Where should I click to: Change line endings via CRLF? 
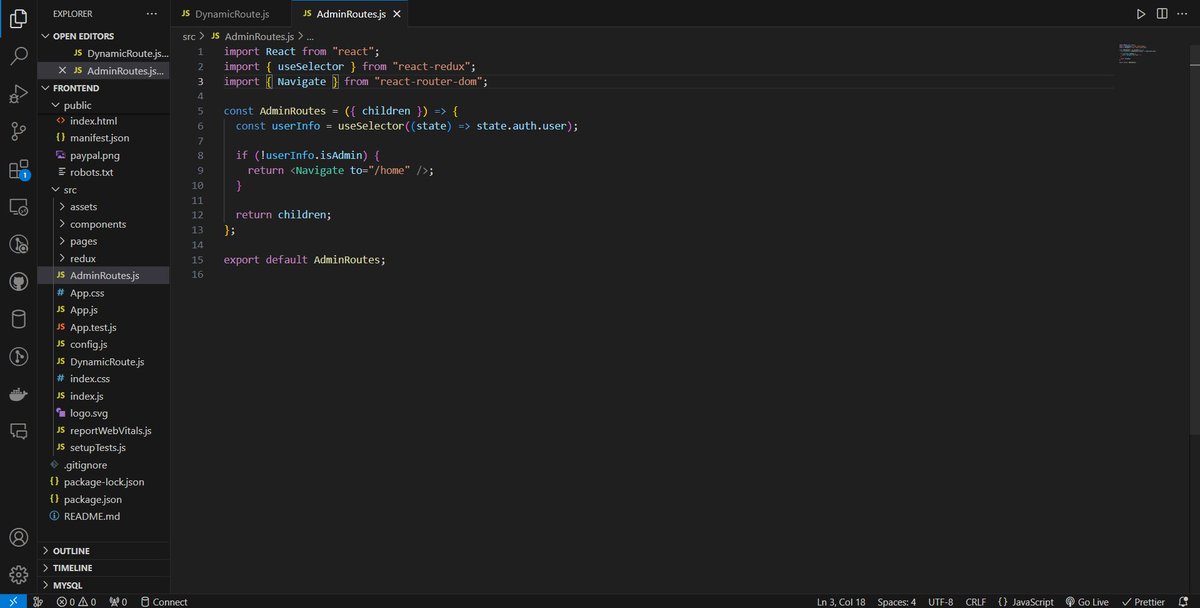pyautogui.click(x=975, y=602)
